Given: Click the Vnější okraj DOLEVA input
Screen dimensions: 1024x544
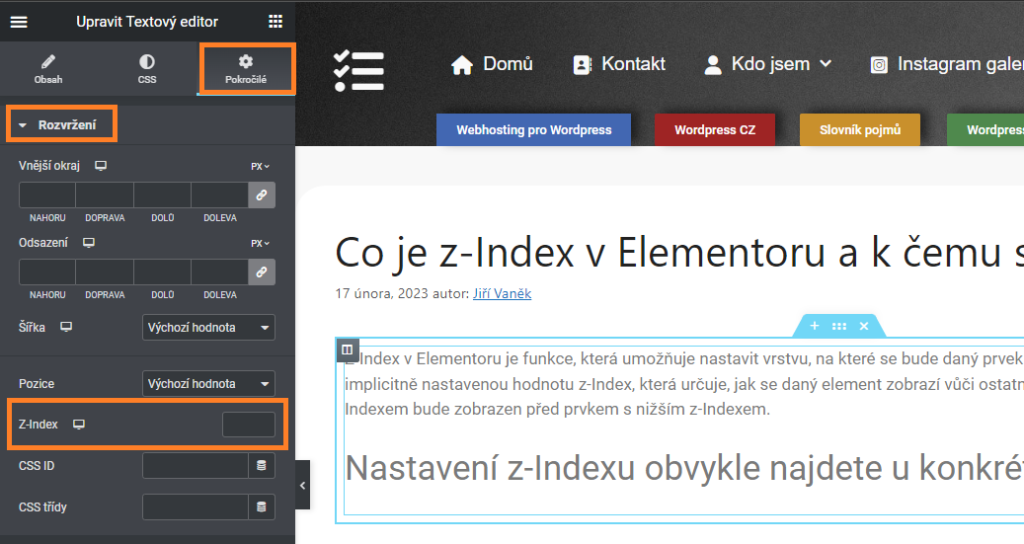Looking at the screenshot, I should click(220, 195).
